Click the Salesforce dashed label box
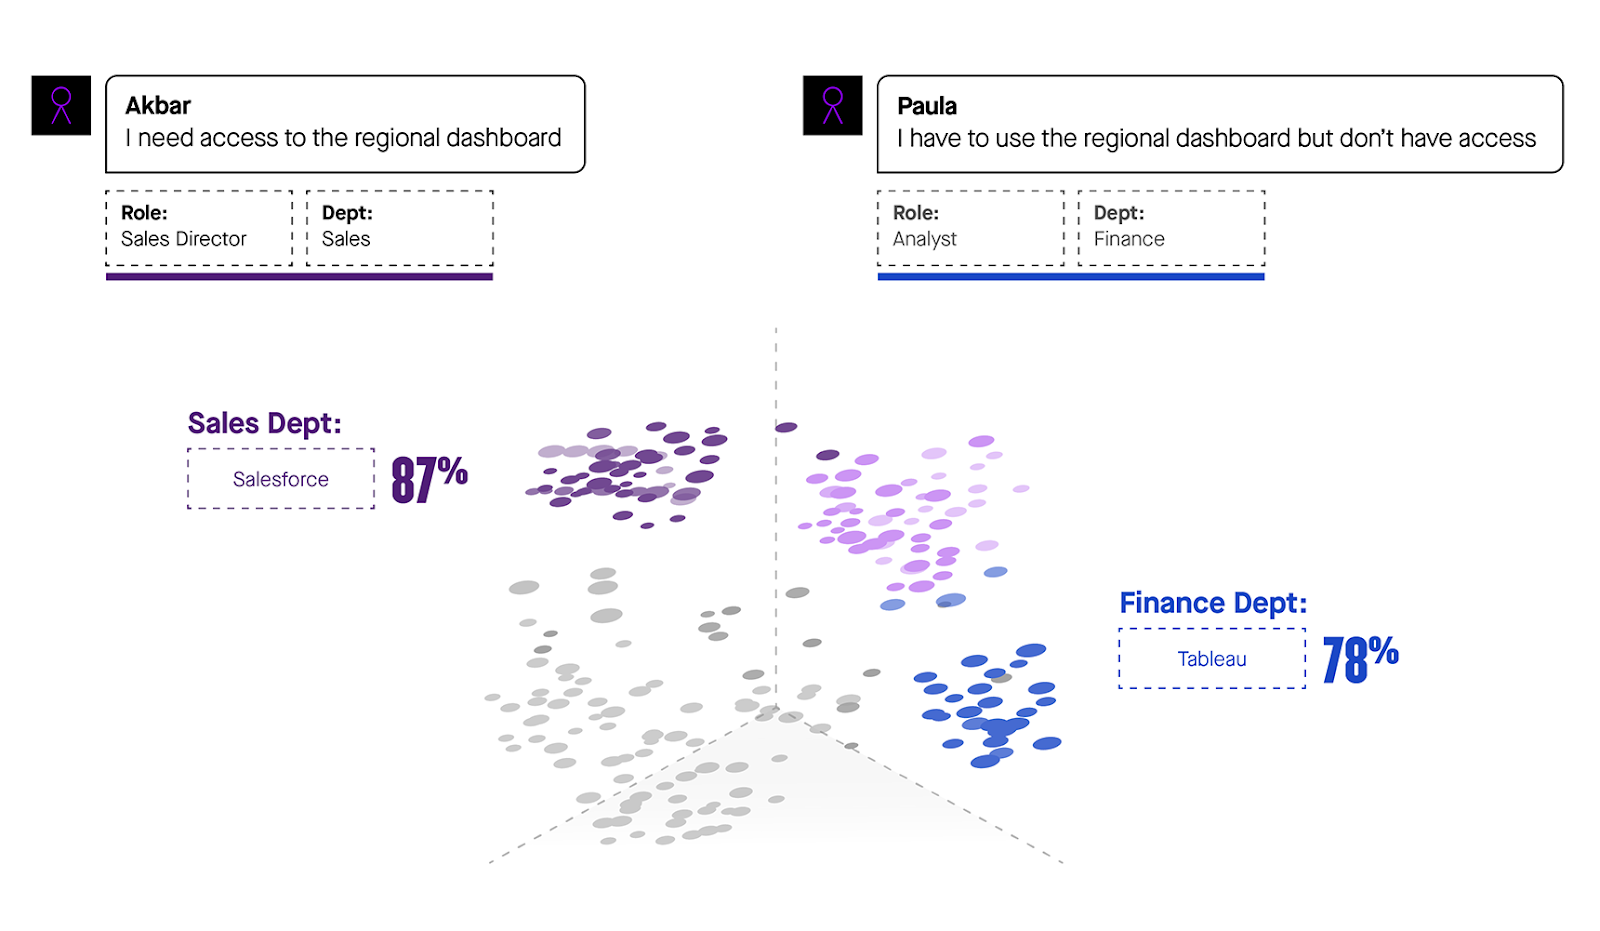 tap(281, 479)
